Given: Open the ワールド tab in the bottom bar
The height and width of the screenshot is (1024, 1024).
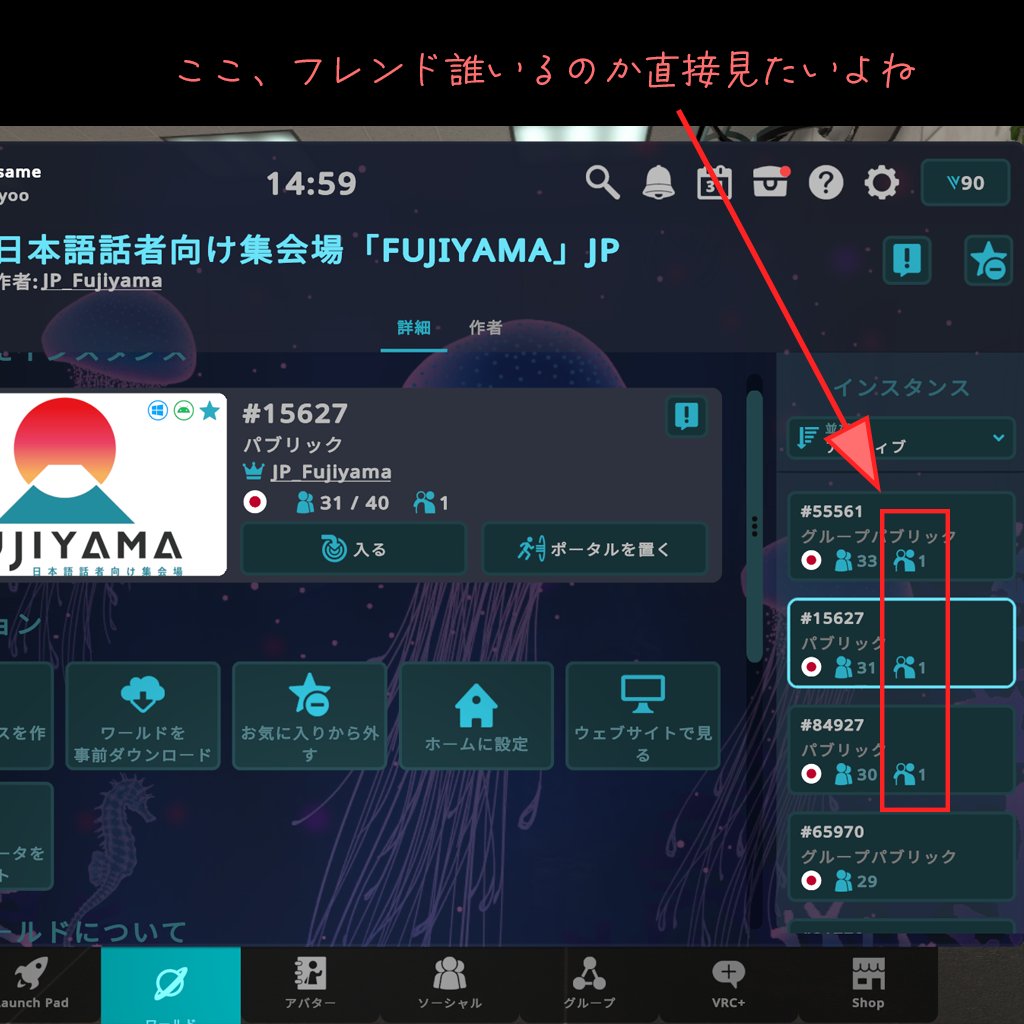Looking at the screenshot, I should click(x=170, y=985).
